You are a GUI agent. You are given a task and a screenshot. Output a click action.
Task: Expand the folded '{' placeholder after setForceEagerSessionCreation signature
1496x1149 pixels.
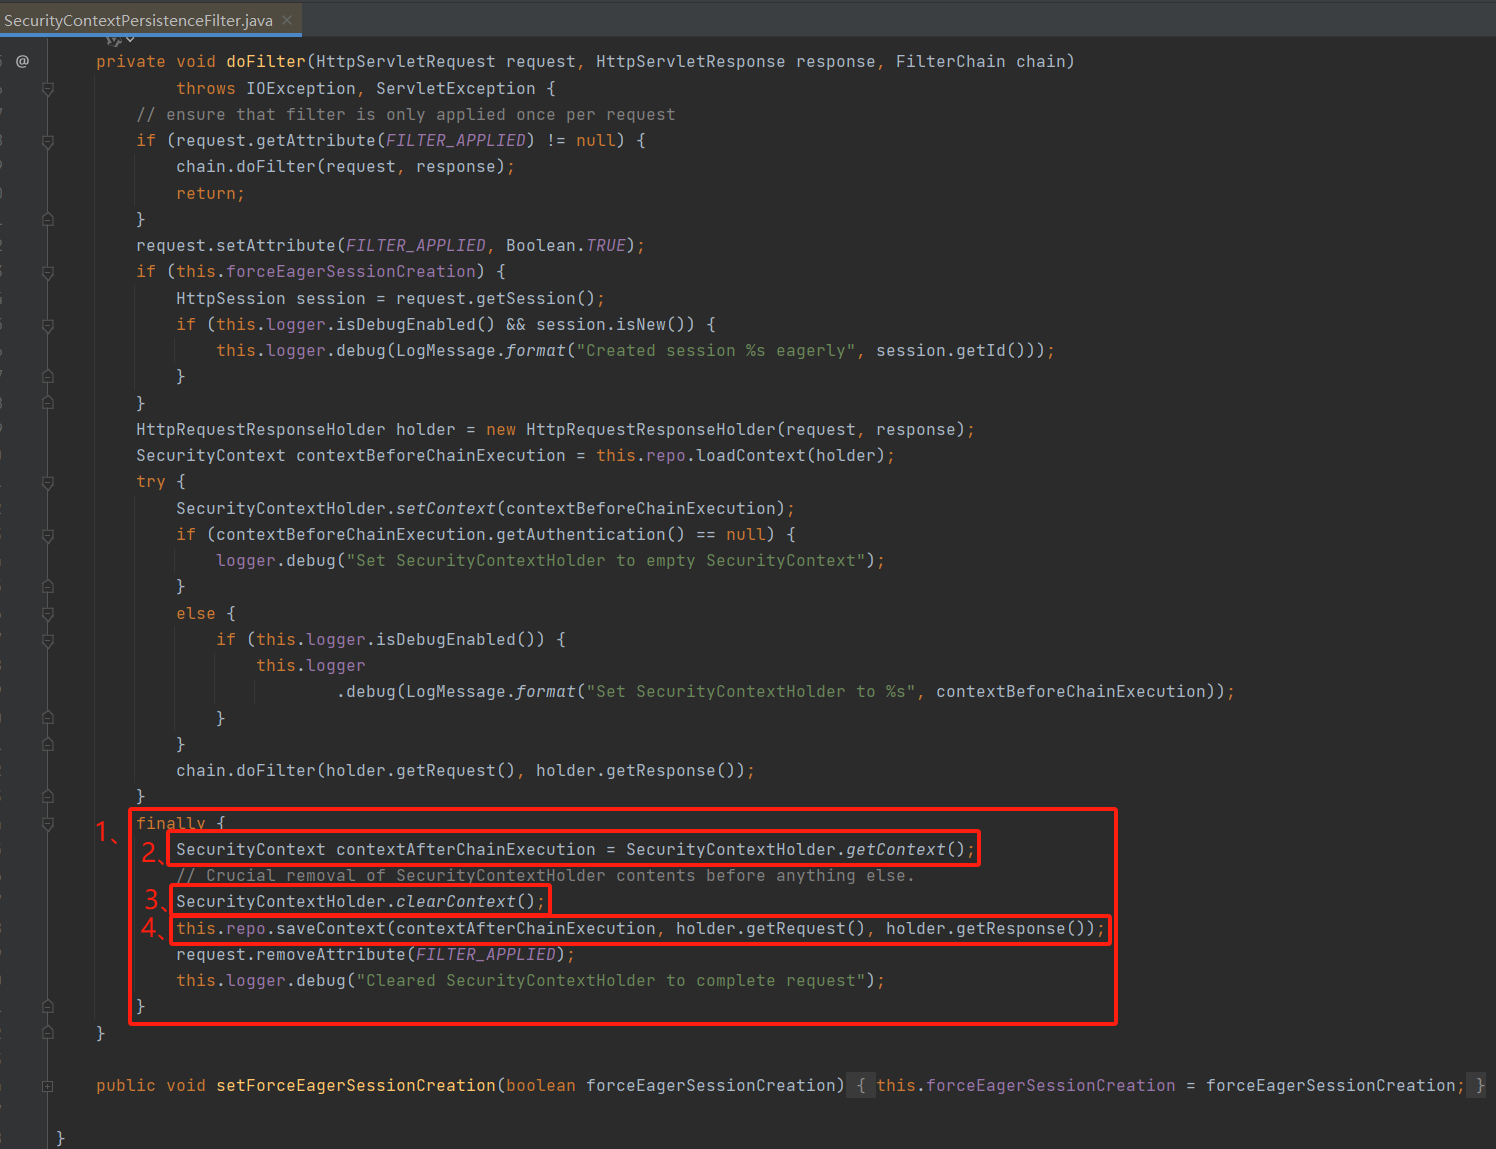[861, 1086]
